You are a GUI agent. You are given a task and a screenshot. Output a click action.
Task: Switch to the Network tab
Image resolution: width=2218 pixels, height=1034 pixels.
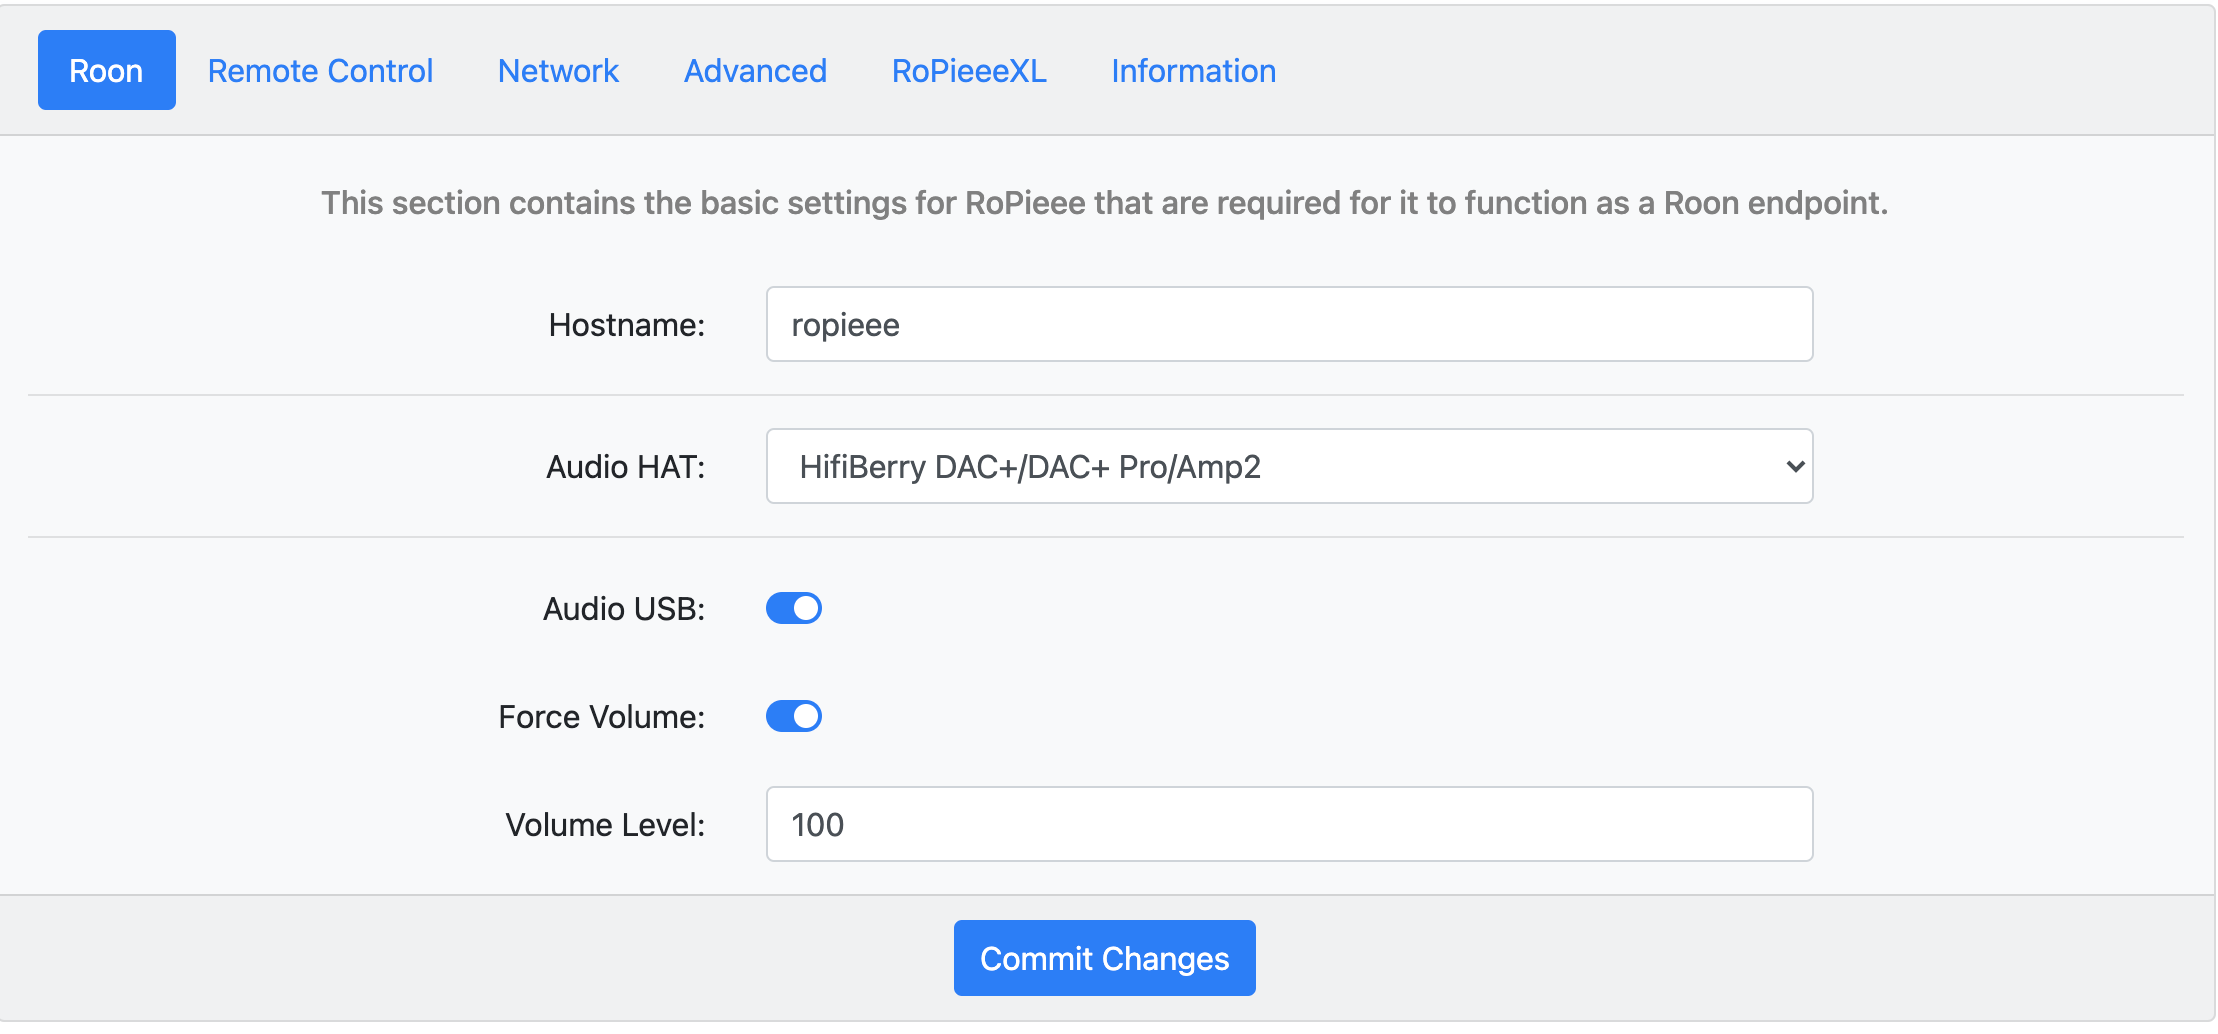(558, 71)
